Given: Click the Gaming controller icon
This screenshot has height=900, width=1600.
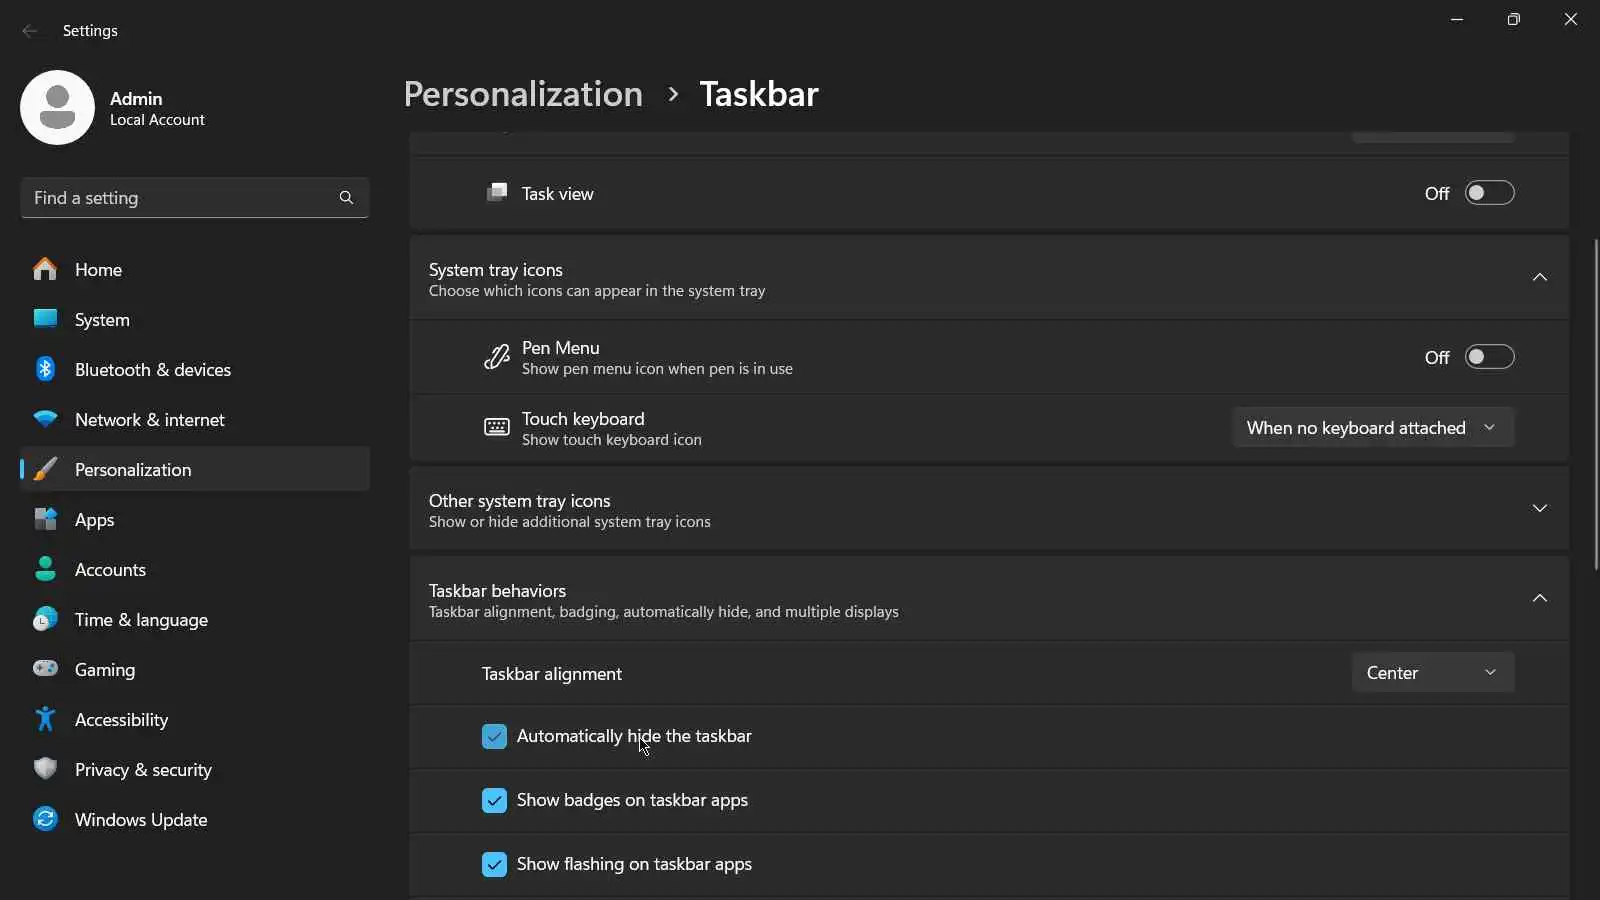Looking at the screenshot, I should [45, 669].
